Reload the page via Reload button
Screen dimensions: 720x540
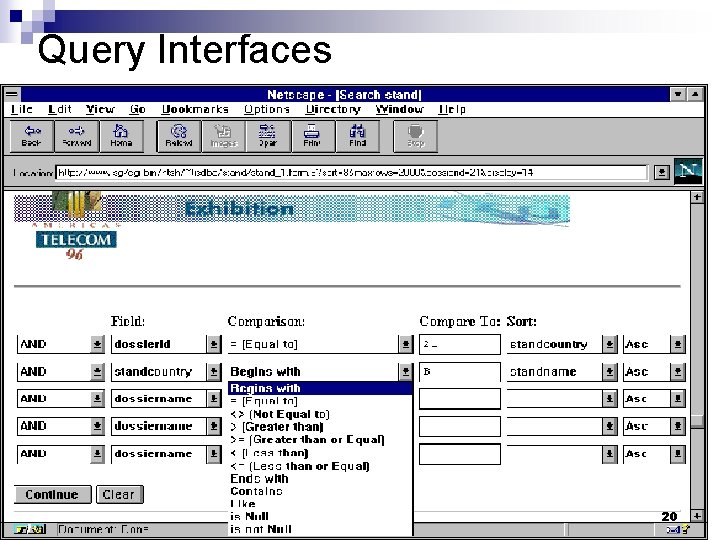pos(179,136)
